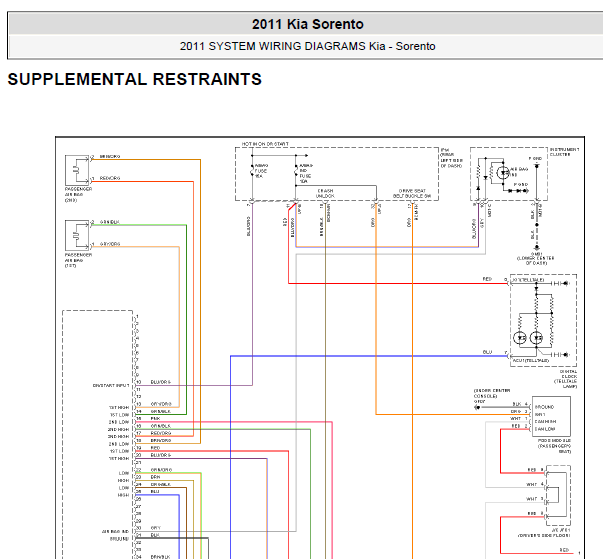Click the 'GRN/BLK' wire label near air bag
This screenshot has height=559, width=603.
point(110,222)
